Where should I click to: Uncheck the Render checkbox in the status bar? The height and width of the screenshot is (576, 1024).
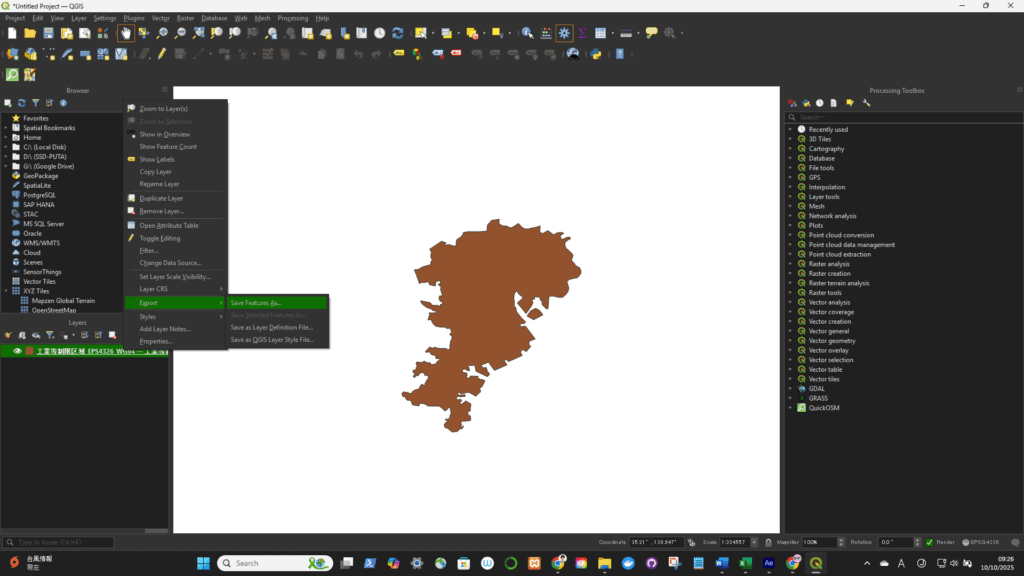(929, 542)
